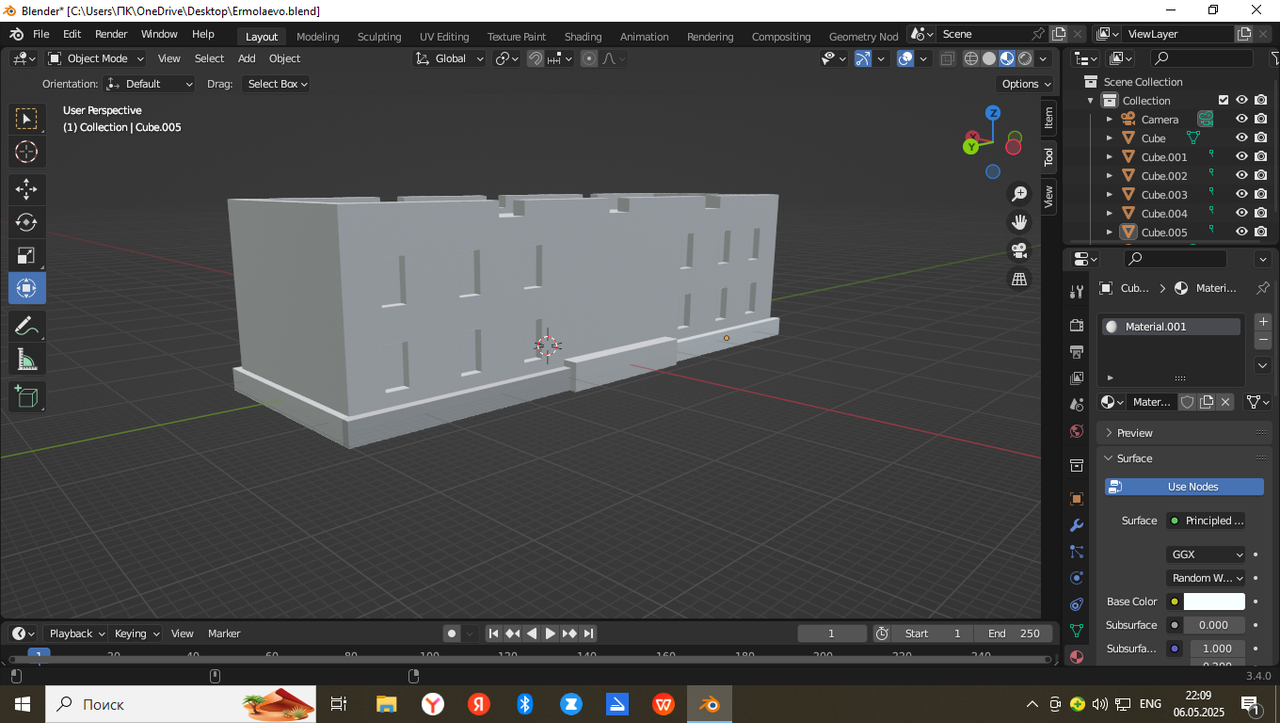Click the Base Color white swatch
This screenshot has height=723, width=1280.
tap(1214, 602)
